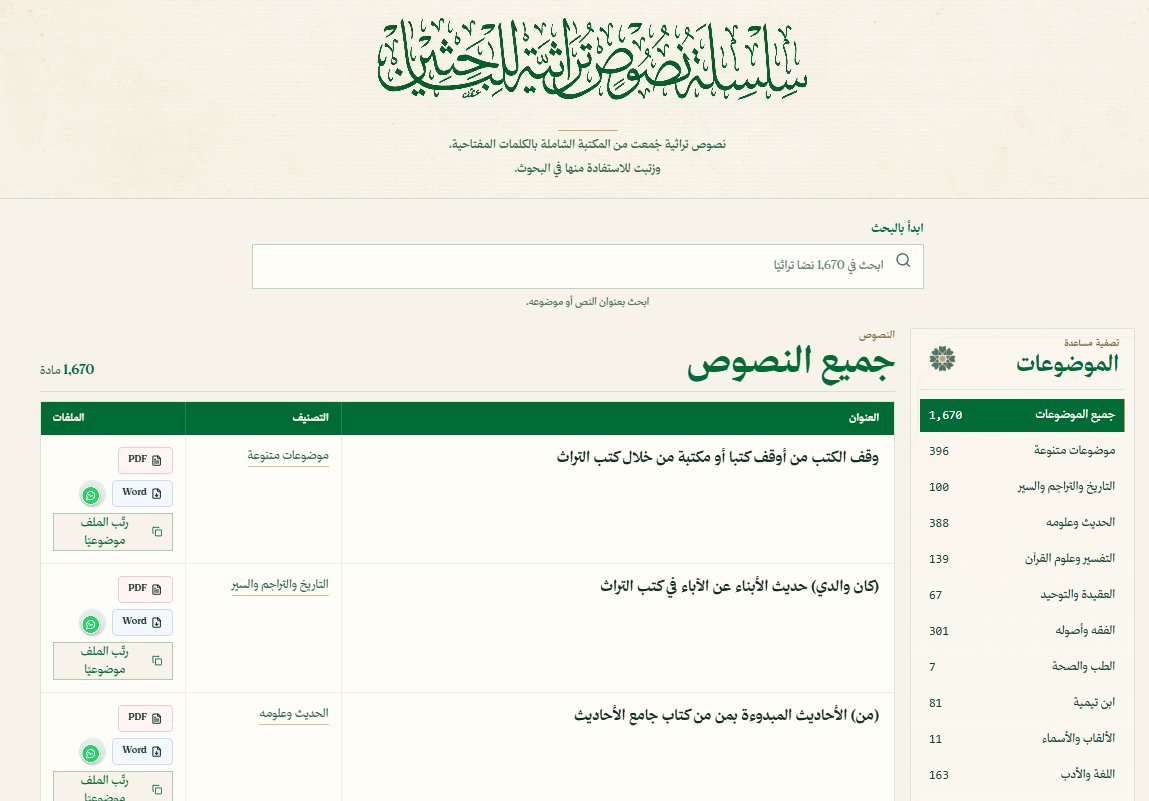The height and width of the screenshot is (801, 1149).
Task: Filter by موضوعات متنوعة topic
Action: click(x=1021, y=451)
